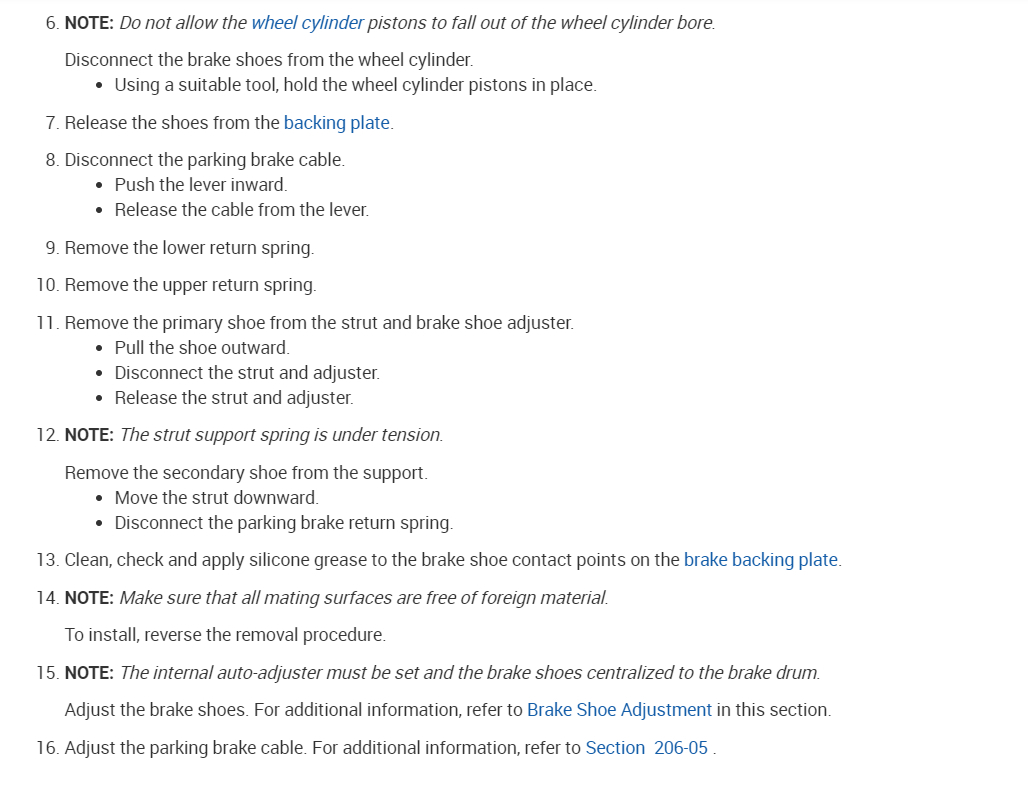Click 'Release the cable from the lever' bullet
This screenshot has height=801, width=1028.
241,210
